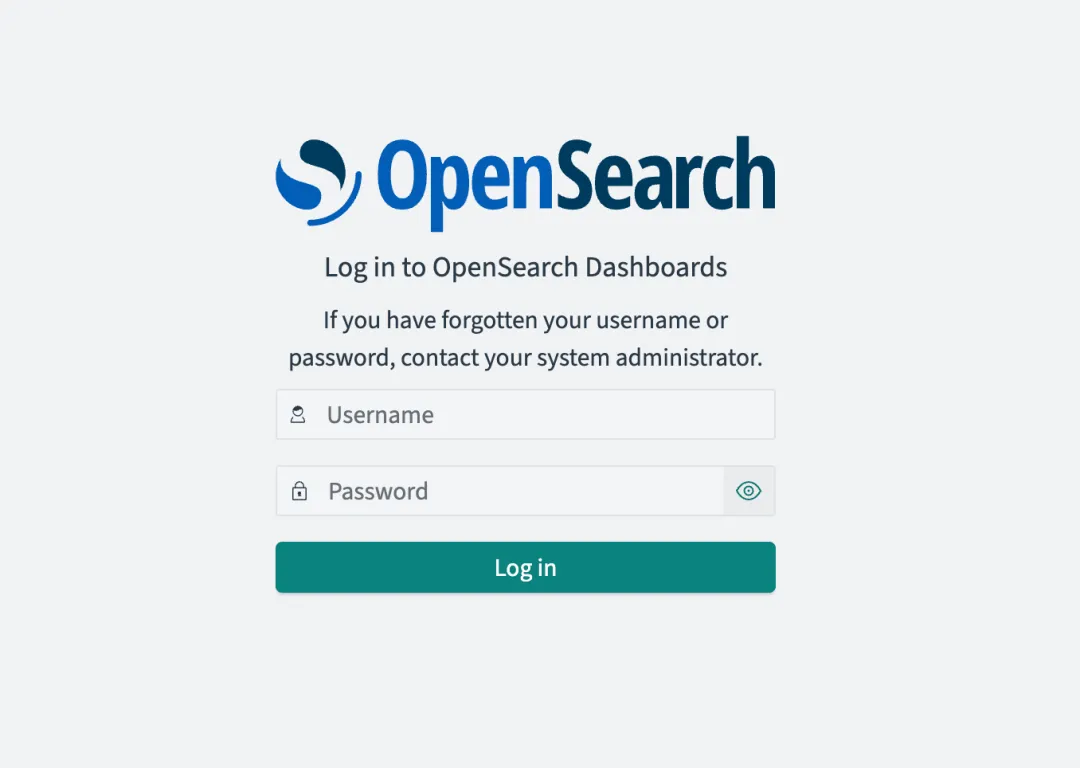Screen dimensions: 1080x768
Task: Click the gray box surrounding the eye icon
Action: (x=749, y=490)
